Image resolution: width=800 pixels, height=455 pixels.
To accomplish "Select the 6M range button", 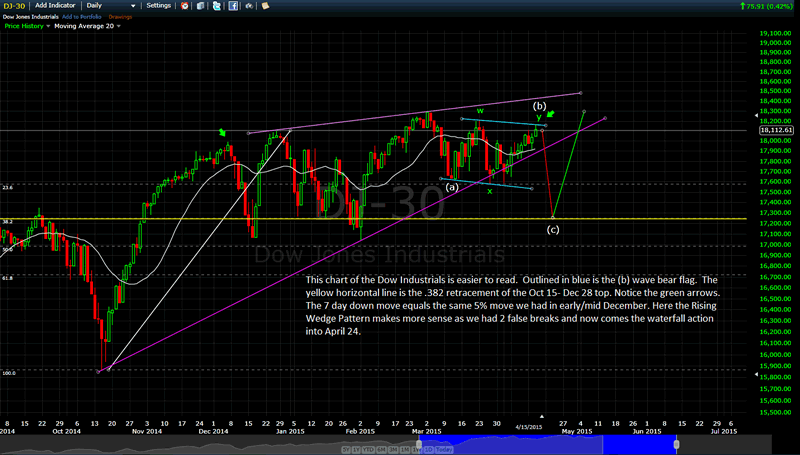I will [381, 449].
